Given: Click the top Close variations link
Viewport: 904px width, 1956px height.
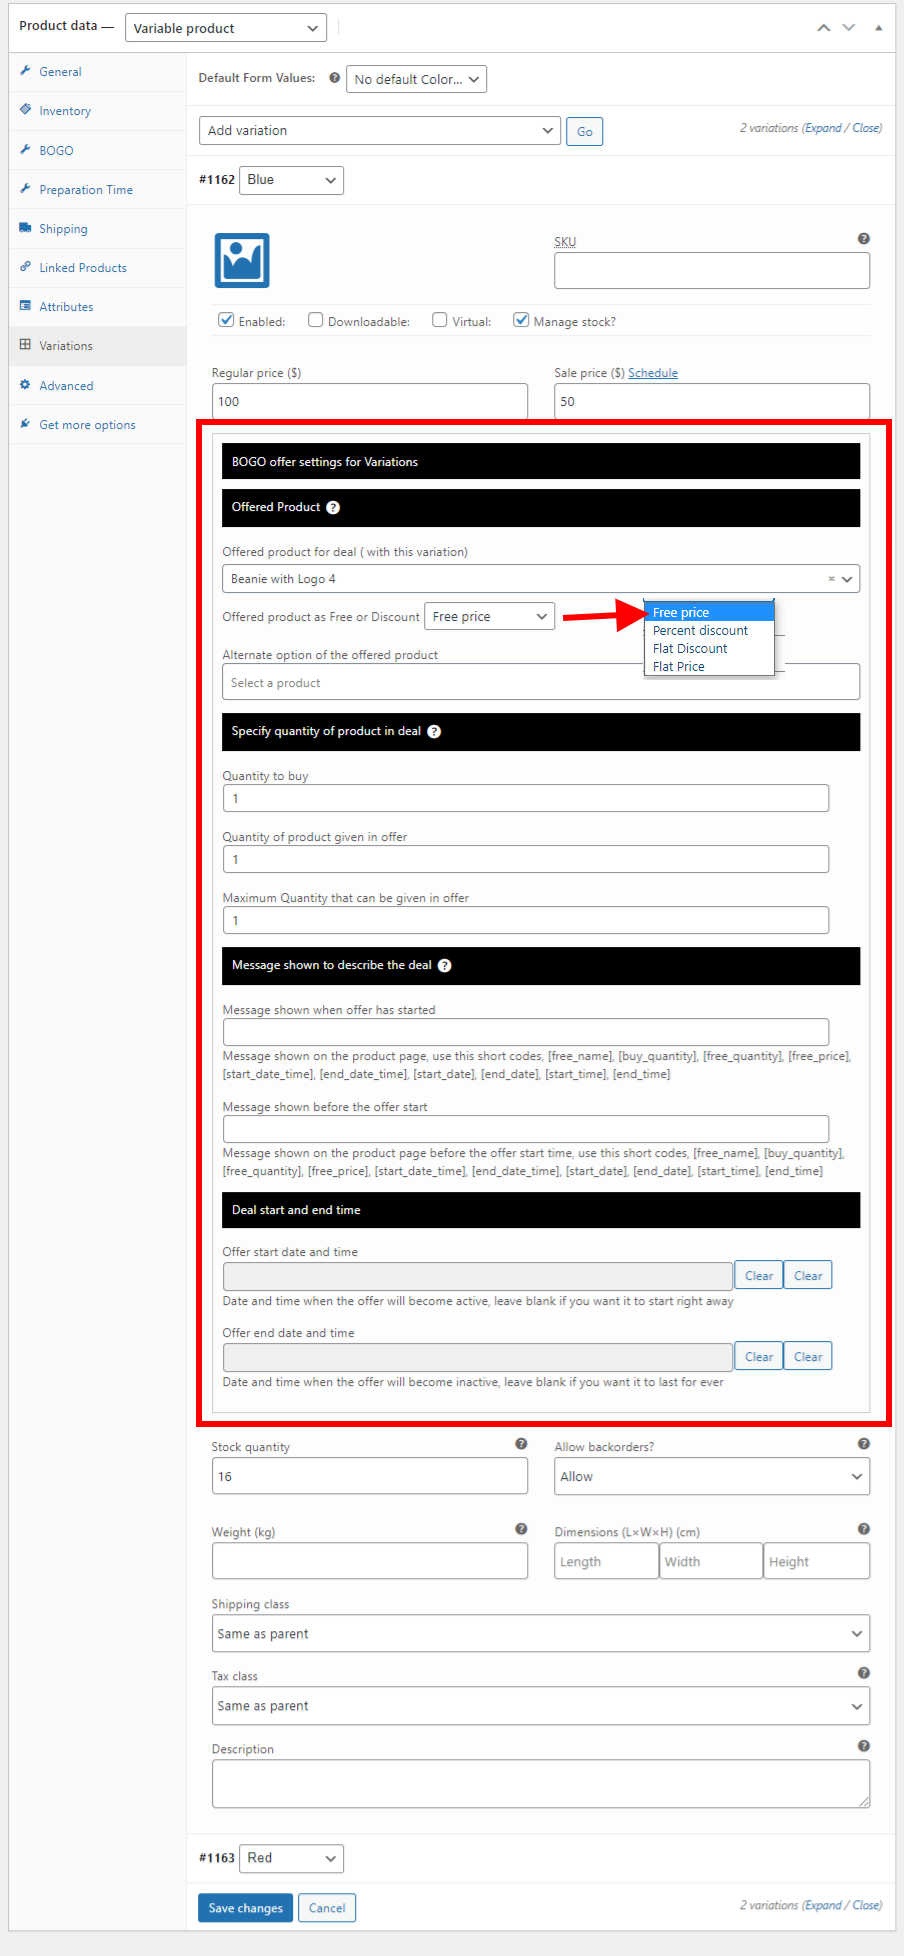Looking at the screenshot, I should [867, 128].
